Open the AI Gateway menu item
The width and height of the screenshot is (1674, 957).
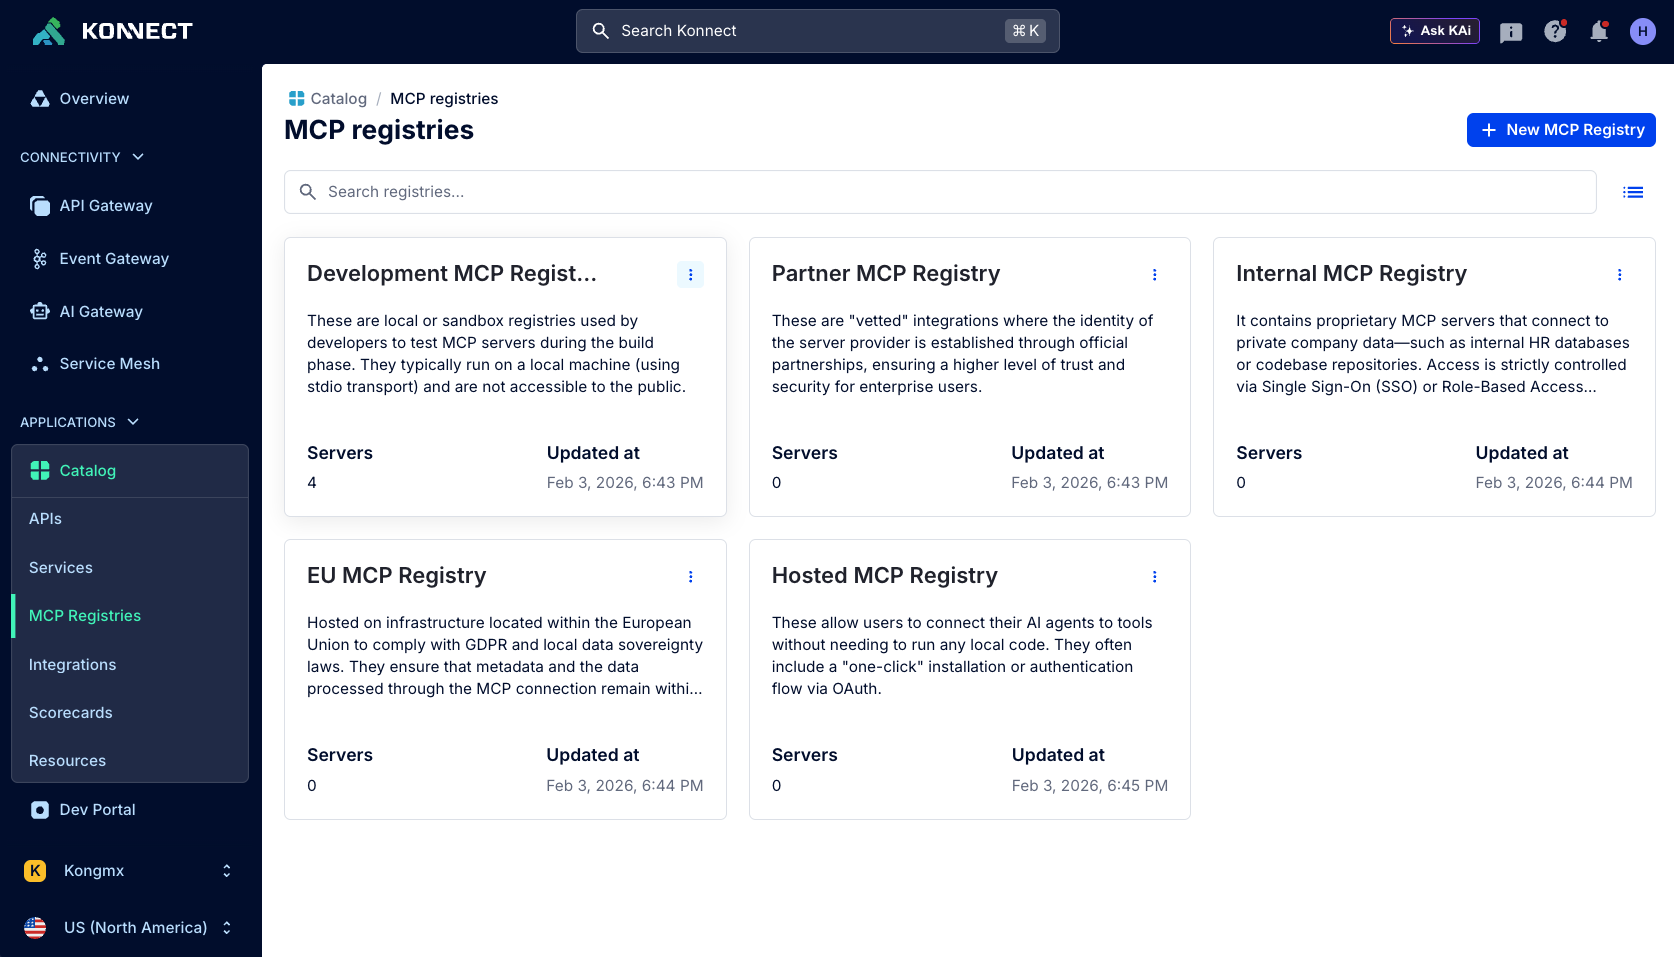pos(101,312)
